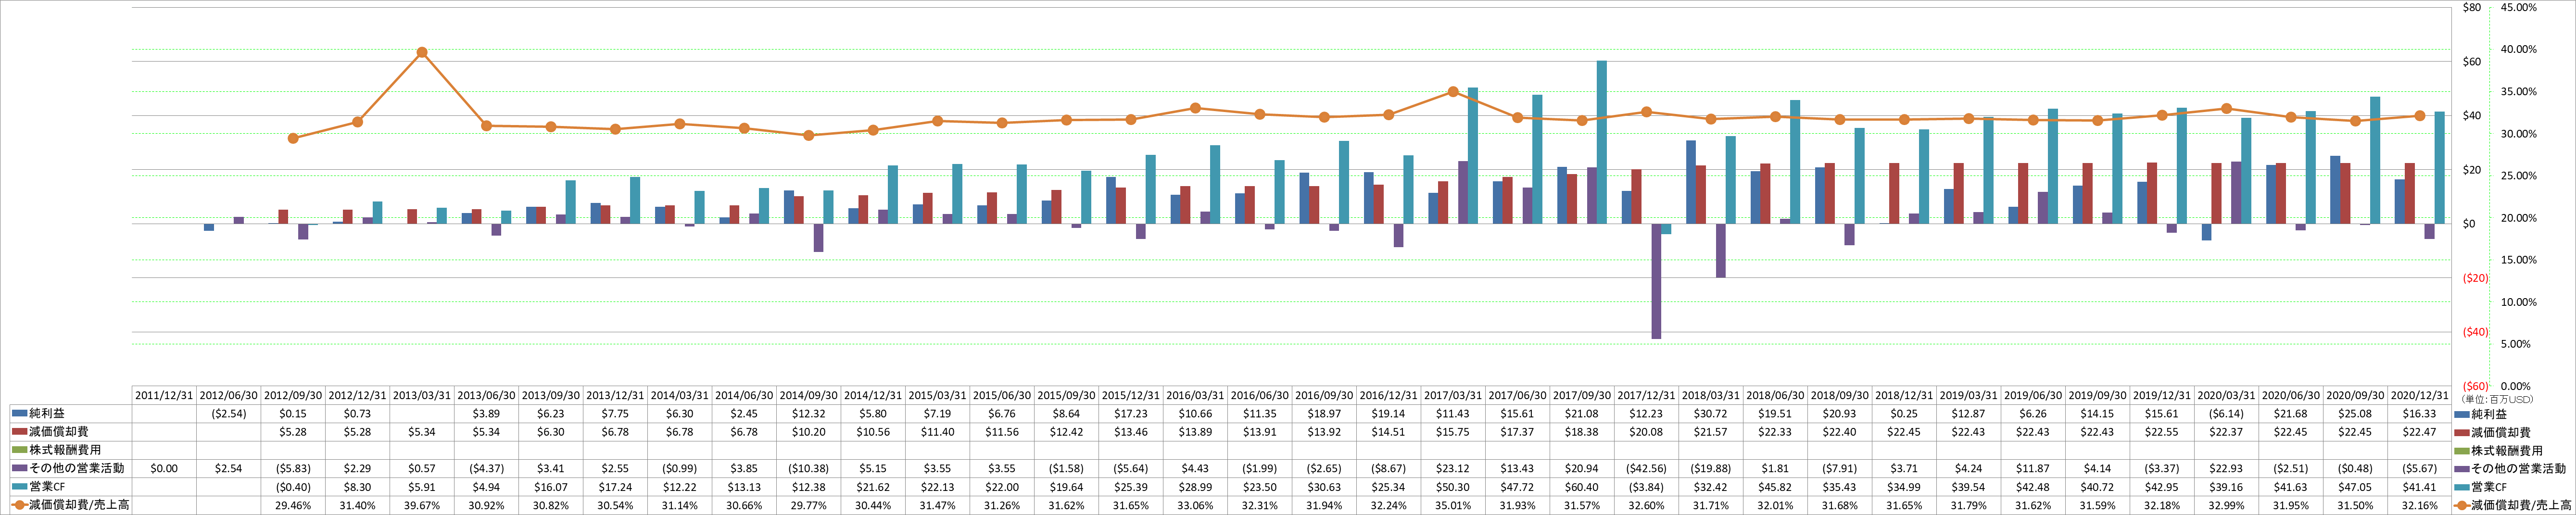Select the 営業CF label in the right legend
This screenshot has width=2576, height=515.
[x=2489, y=487]
